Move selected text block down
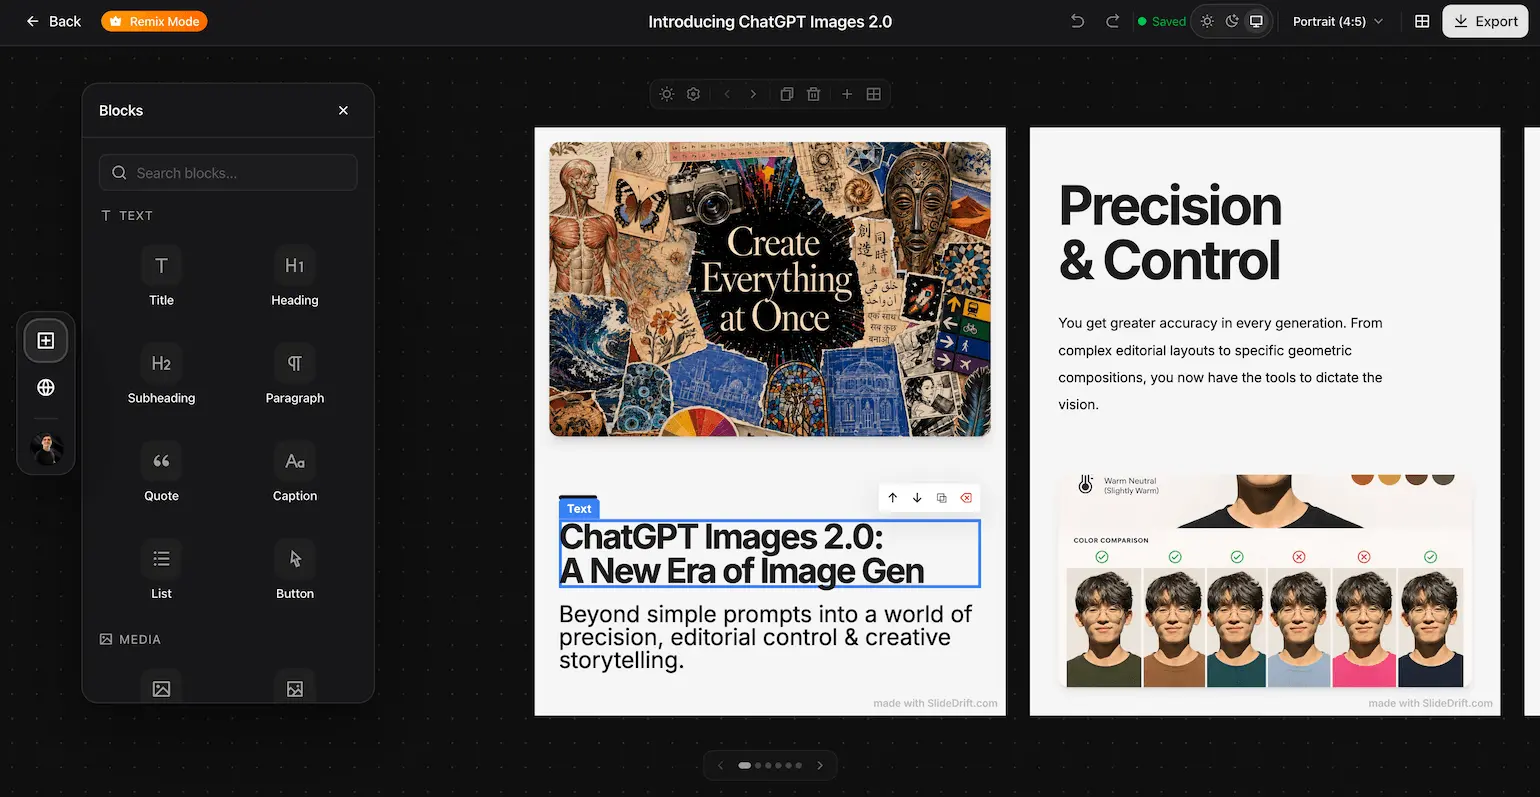The height and width of the screenshot is (797, 1540). click(917, 498)
